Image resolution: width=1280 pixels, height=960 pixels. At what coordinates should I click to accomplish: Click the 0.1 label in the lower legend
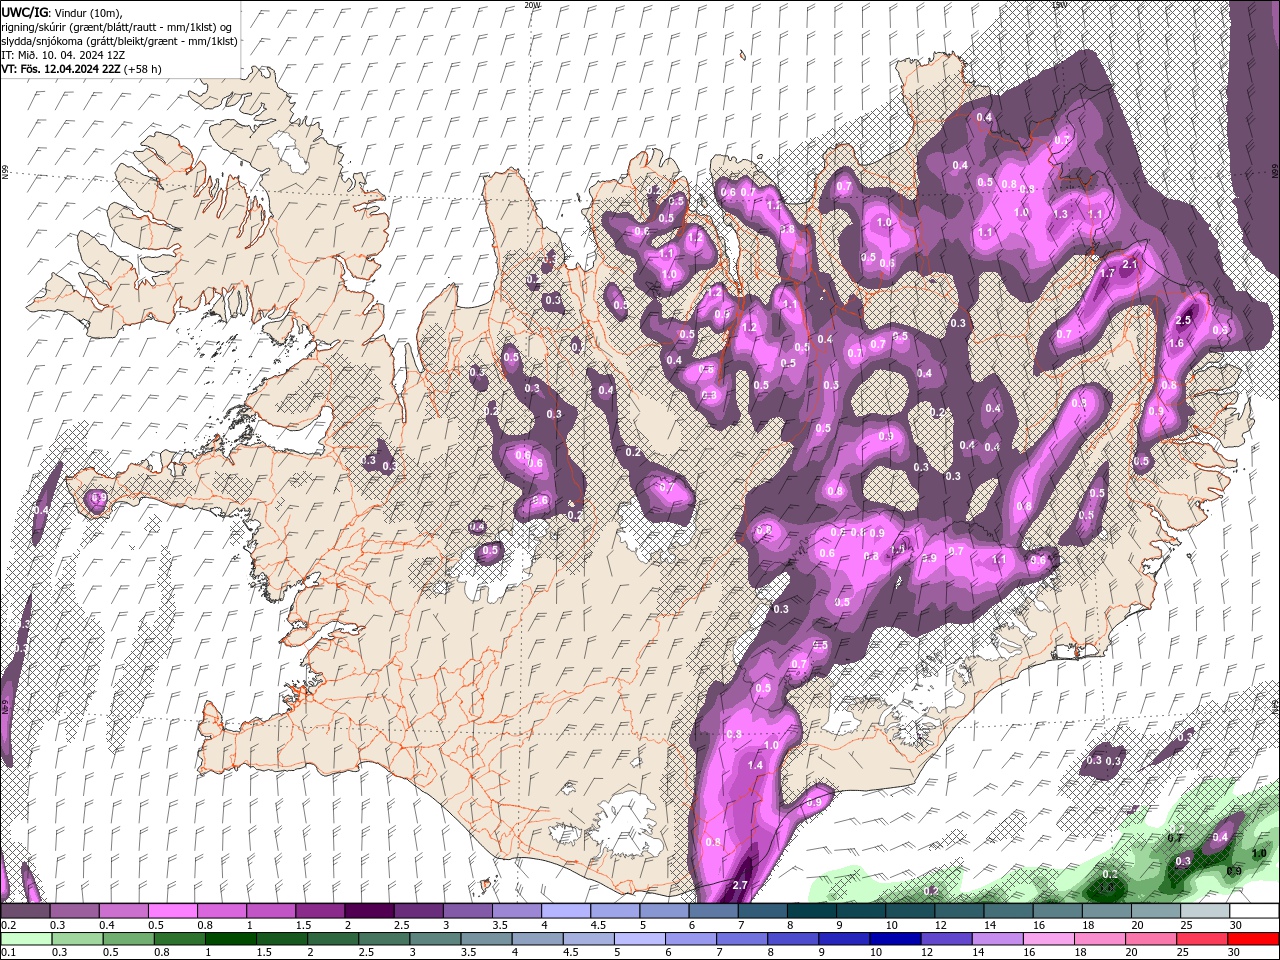point(8,952)
